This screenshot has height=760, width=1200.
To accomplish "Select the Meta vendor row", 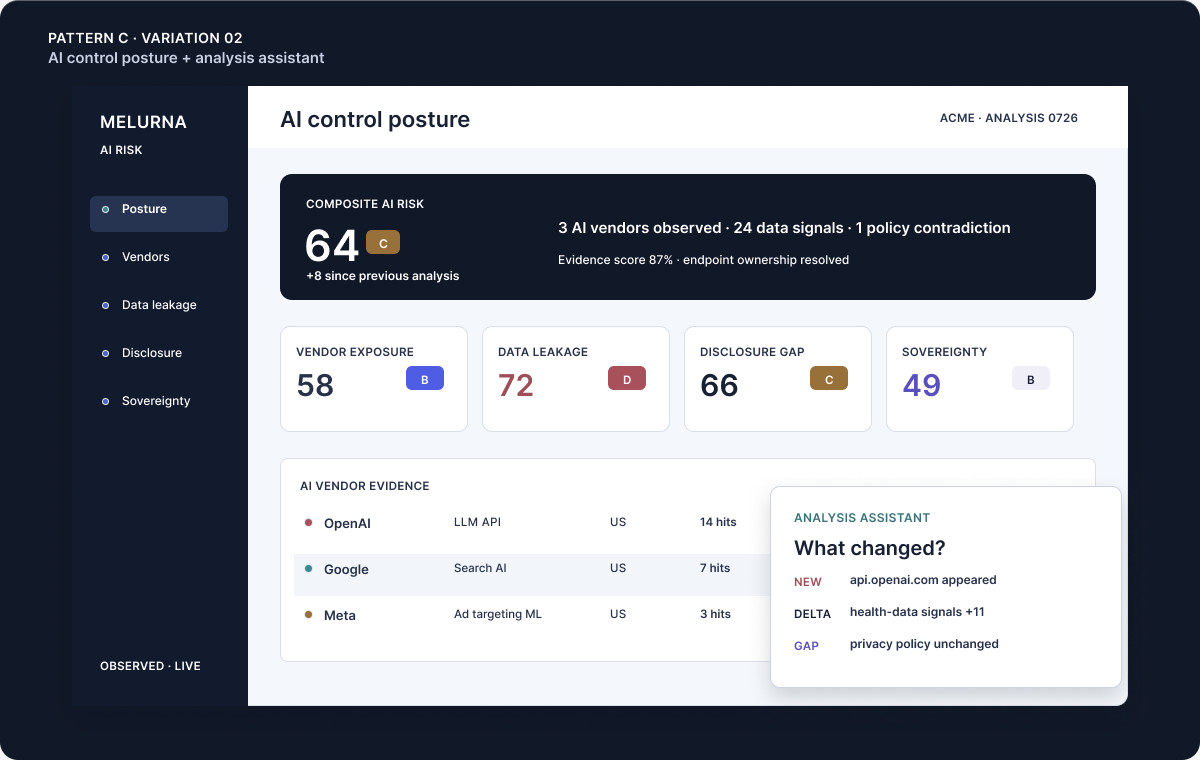I will click(532, 615).
